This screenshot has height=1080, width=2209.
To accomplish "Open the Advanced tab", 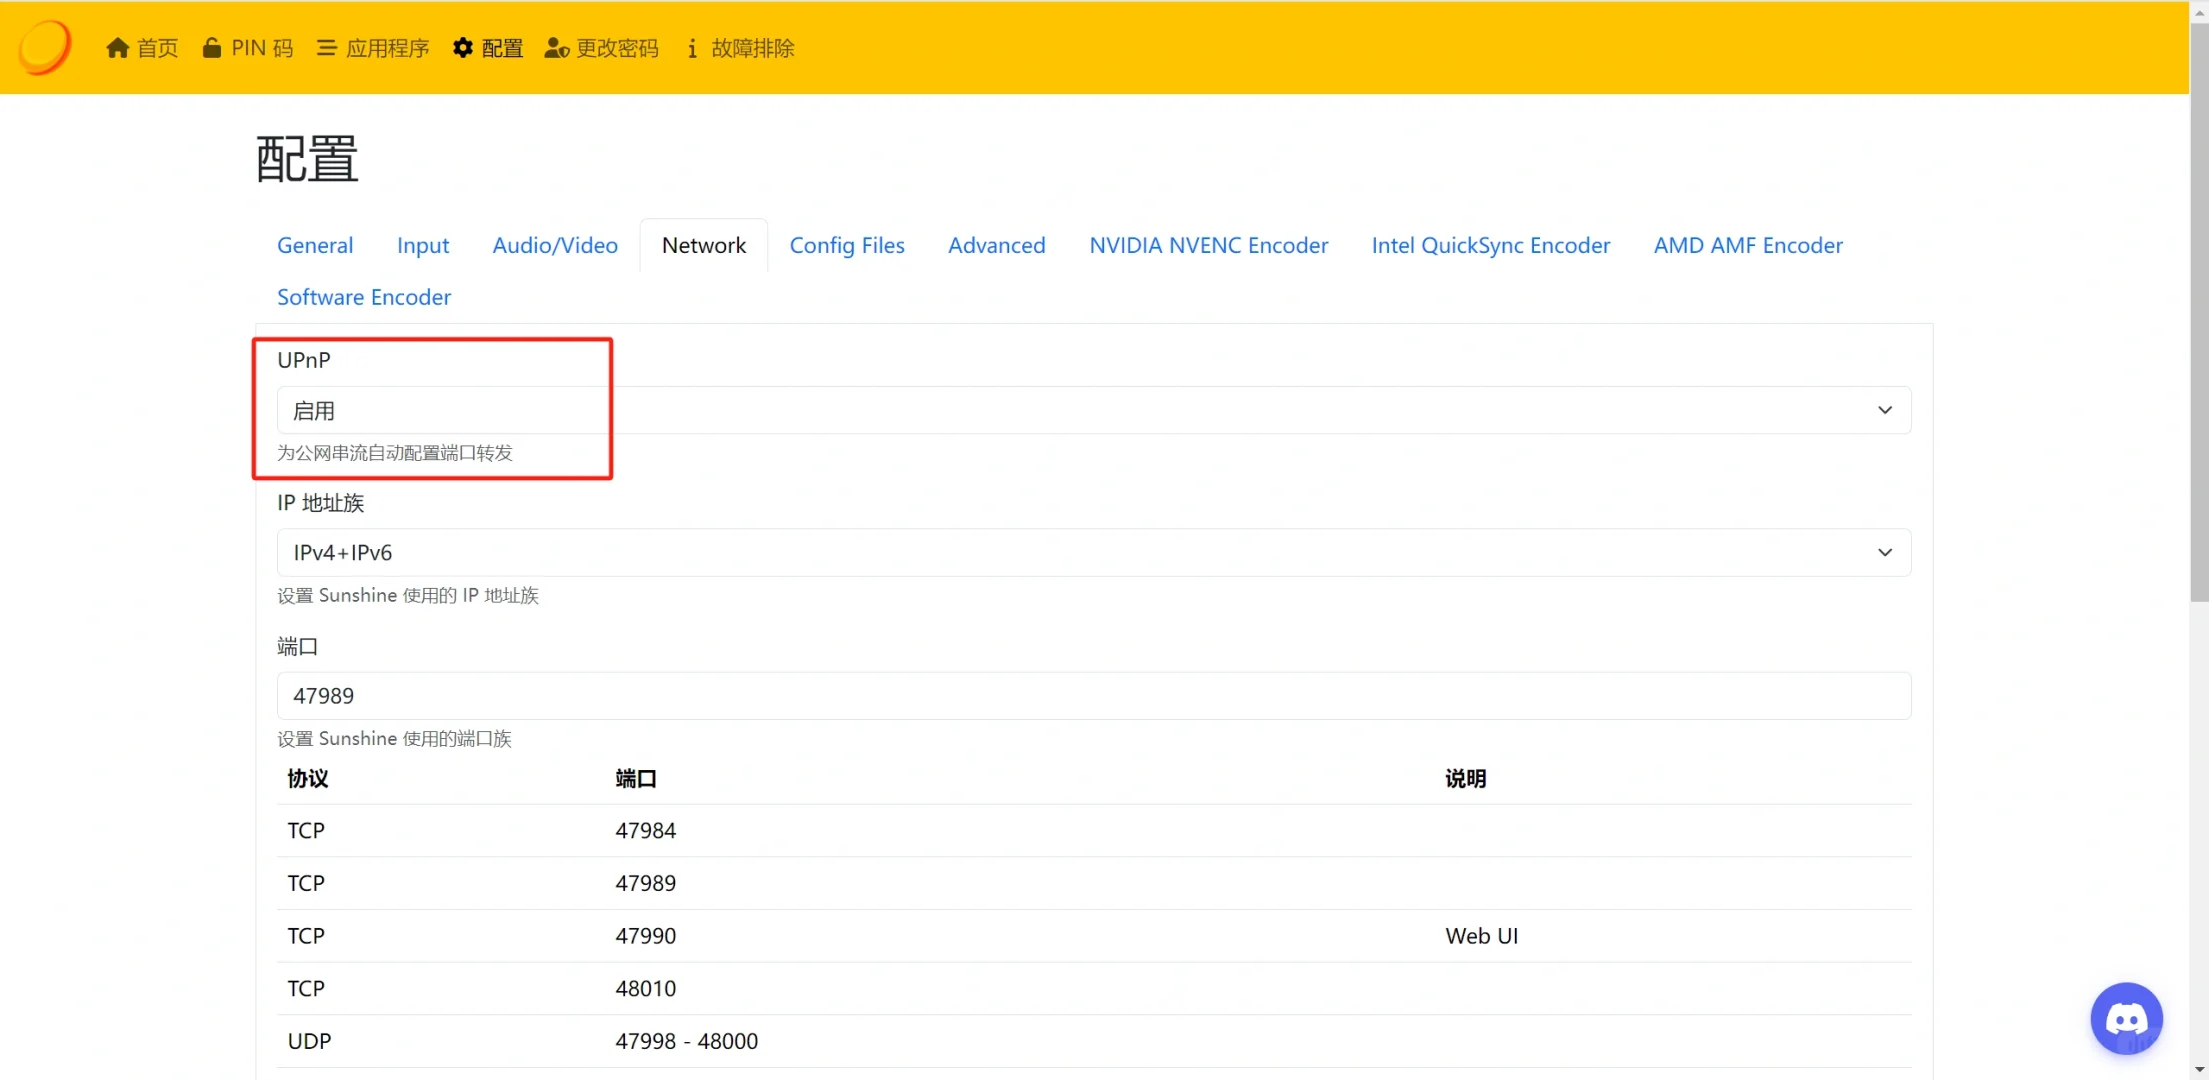I will (x=996, y=245).
